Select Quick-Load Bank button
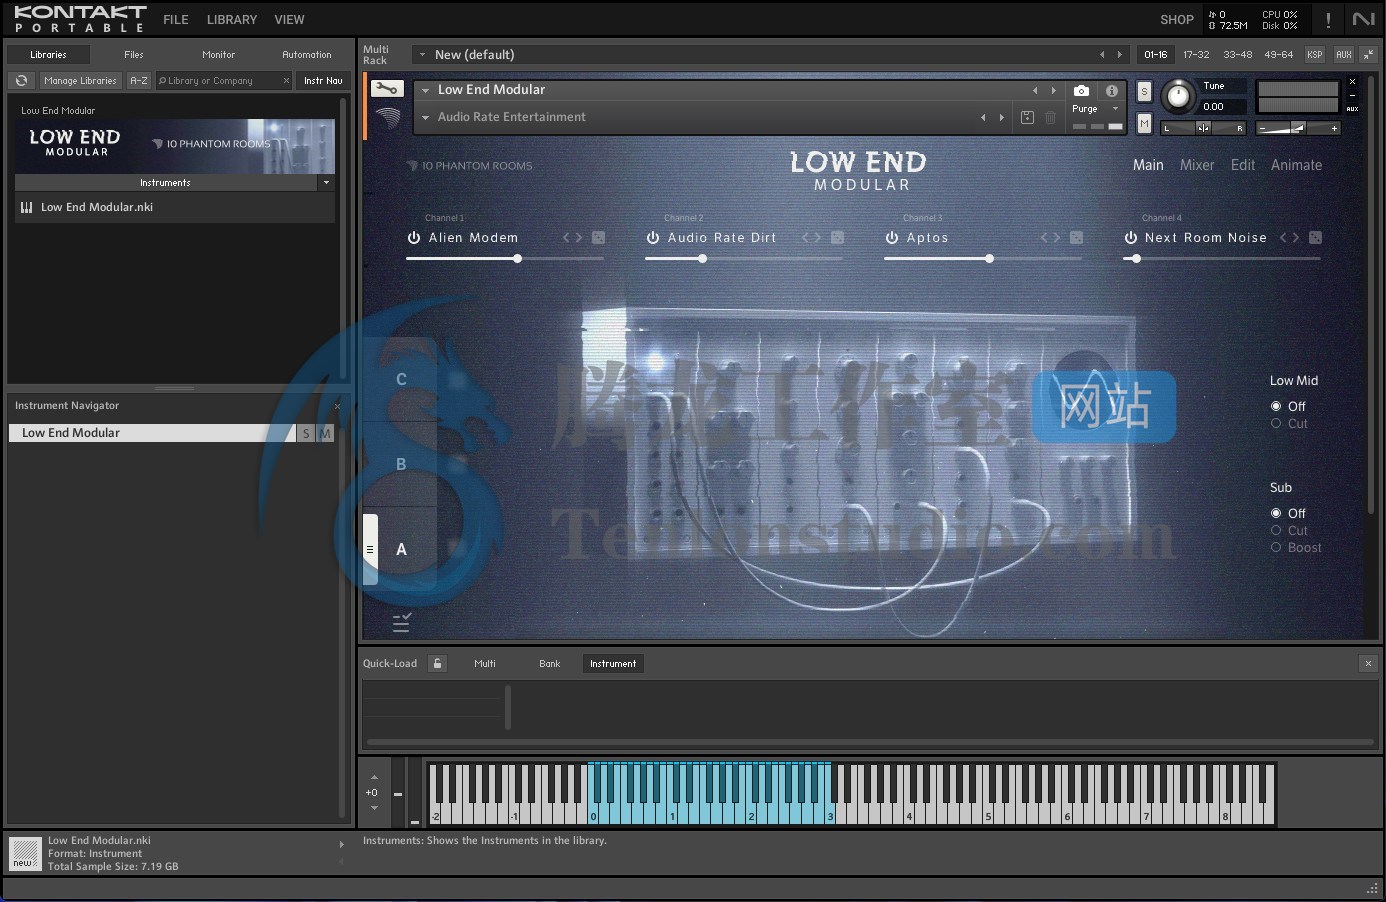This screenshot has height=902, width=1386. point(550,663)
